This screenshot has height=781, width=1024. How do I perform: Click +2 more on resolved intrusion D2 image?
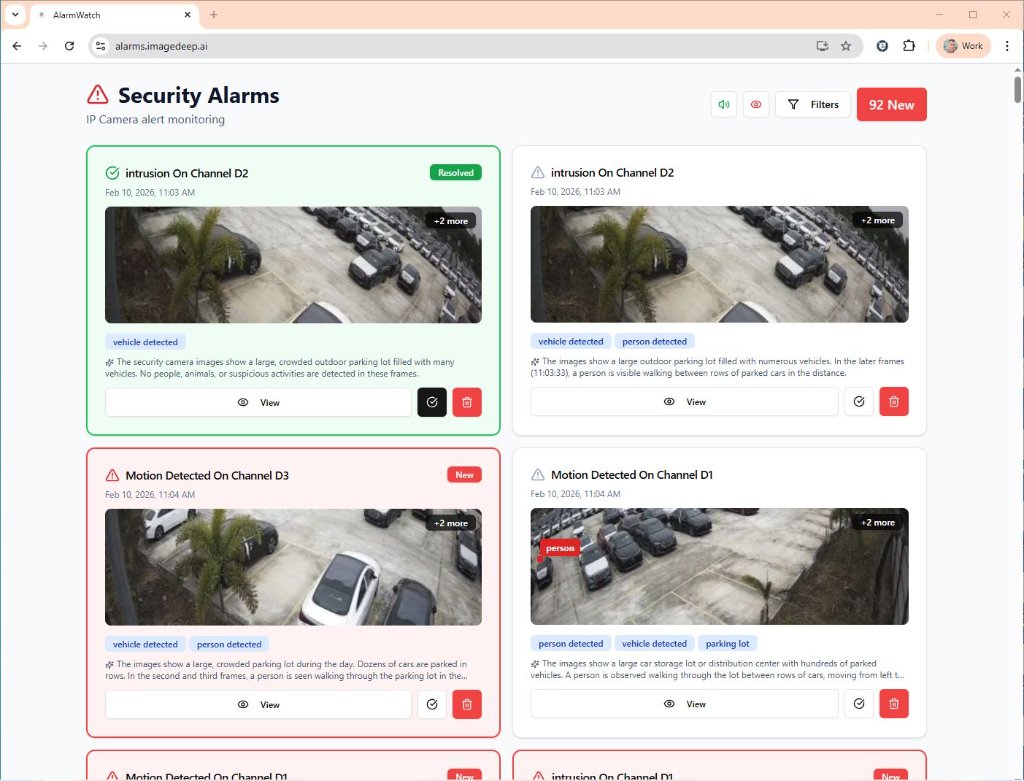click(x=451, y=221)
